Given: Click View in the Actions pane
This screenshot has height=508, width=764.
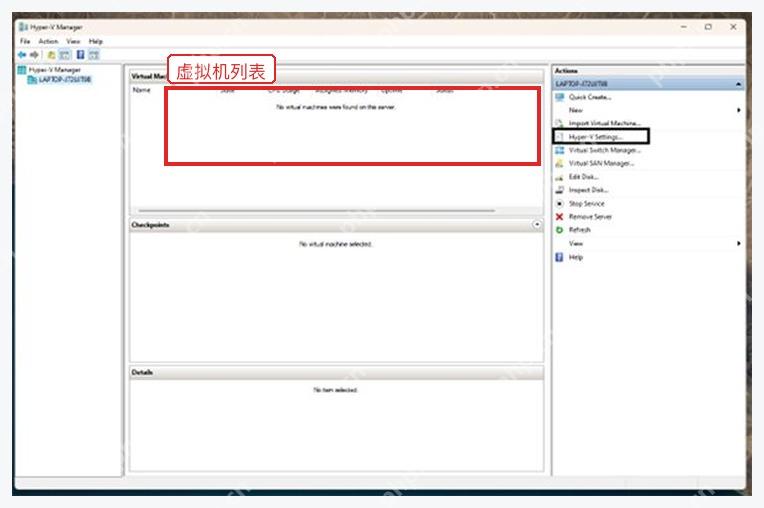Looking at the screenshot, I should click(x=575, y=244).
